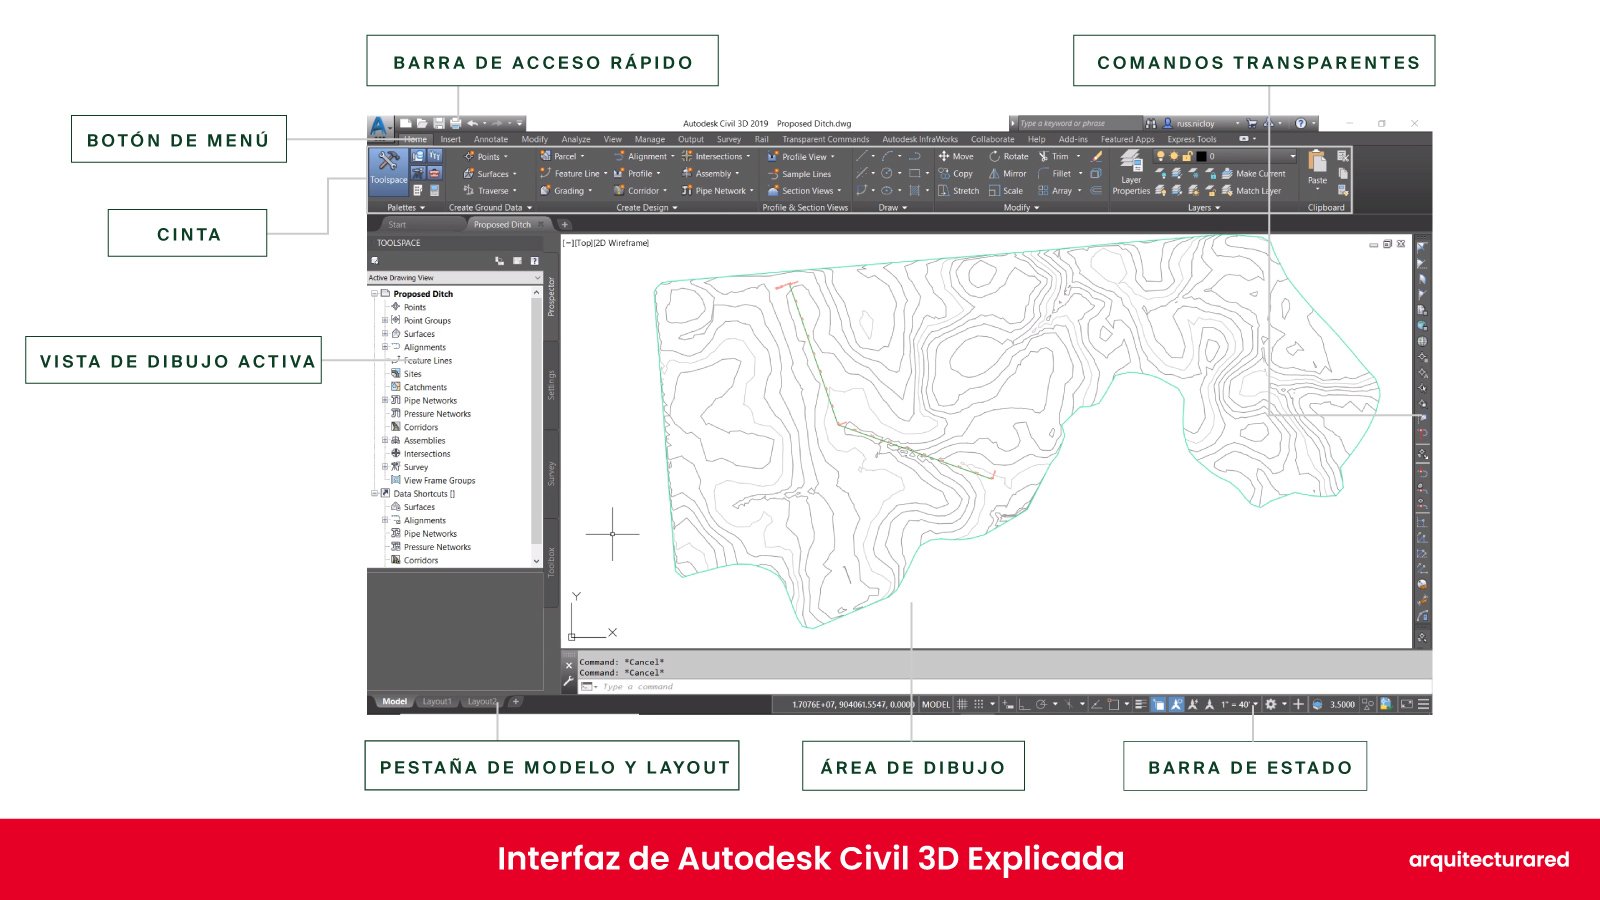
Task: Click Make Current in Layers panel
Action: click(x=1254, y=173)
